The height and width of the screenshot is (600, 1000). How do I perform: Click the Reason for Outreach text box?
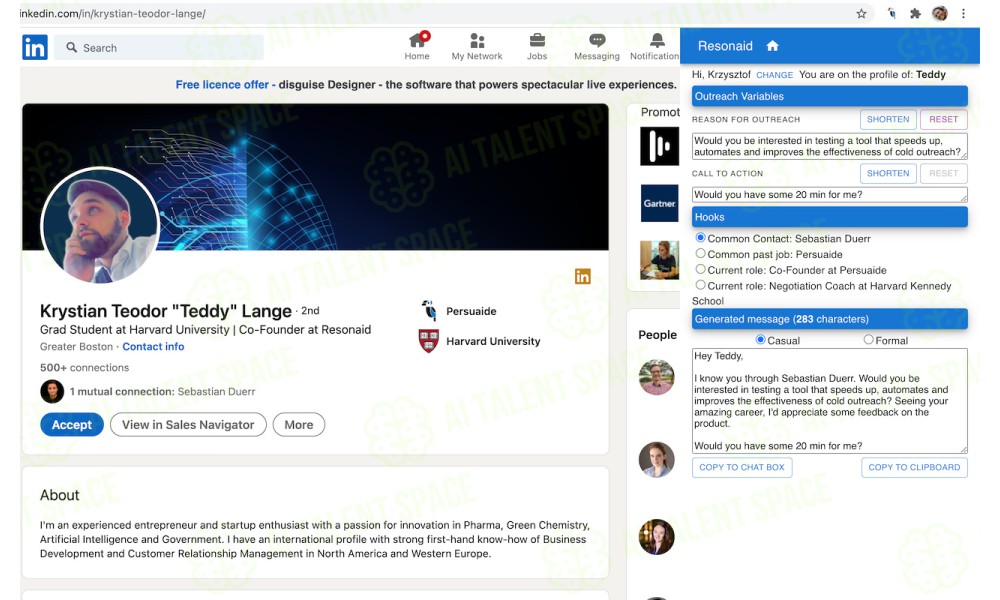[829, 146]
